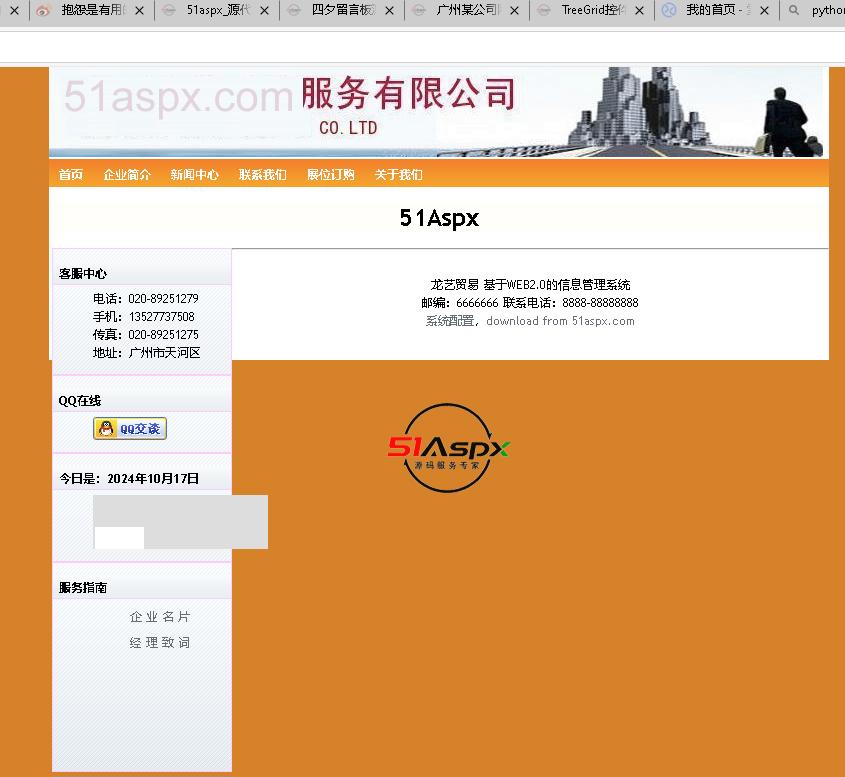Switch to the 广州某公司 browser tab
The height and width of the screenshot is (777, 845).
click(467, 10)
